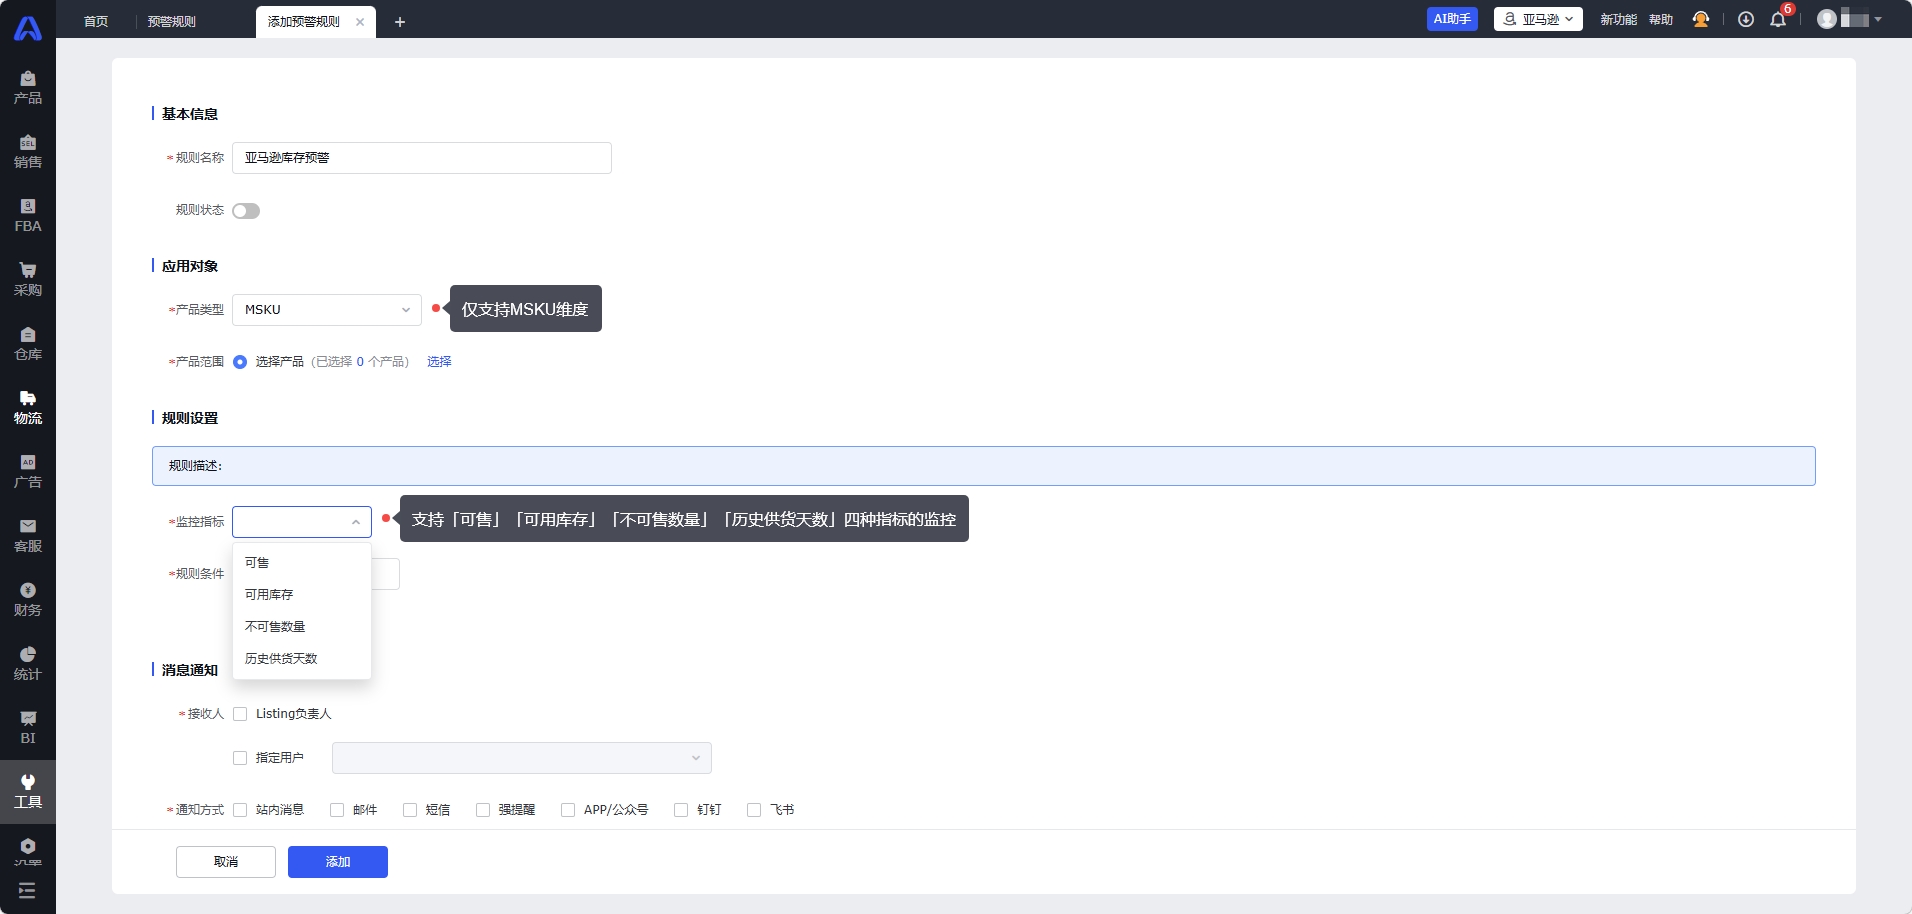This screenshot has width=1912, height=914.
Task: Choose 可用库存 from the dropdown list
Action: (x=269, y=595)
